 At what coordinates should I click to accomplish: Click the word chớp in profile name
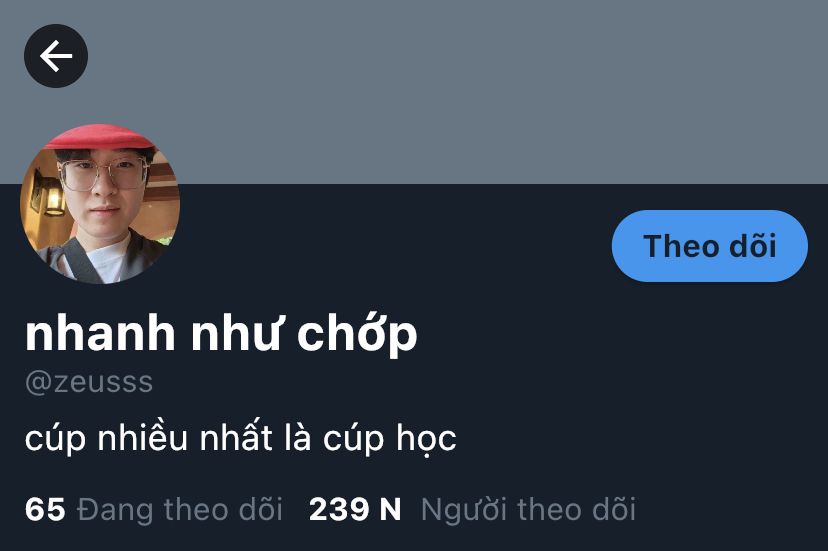coord(357,334)
